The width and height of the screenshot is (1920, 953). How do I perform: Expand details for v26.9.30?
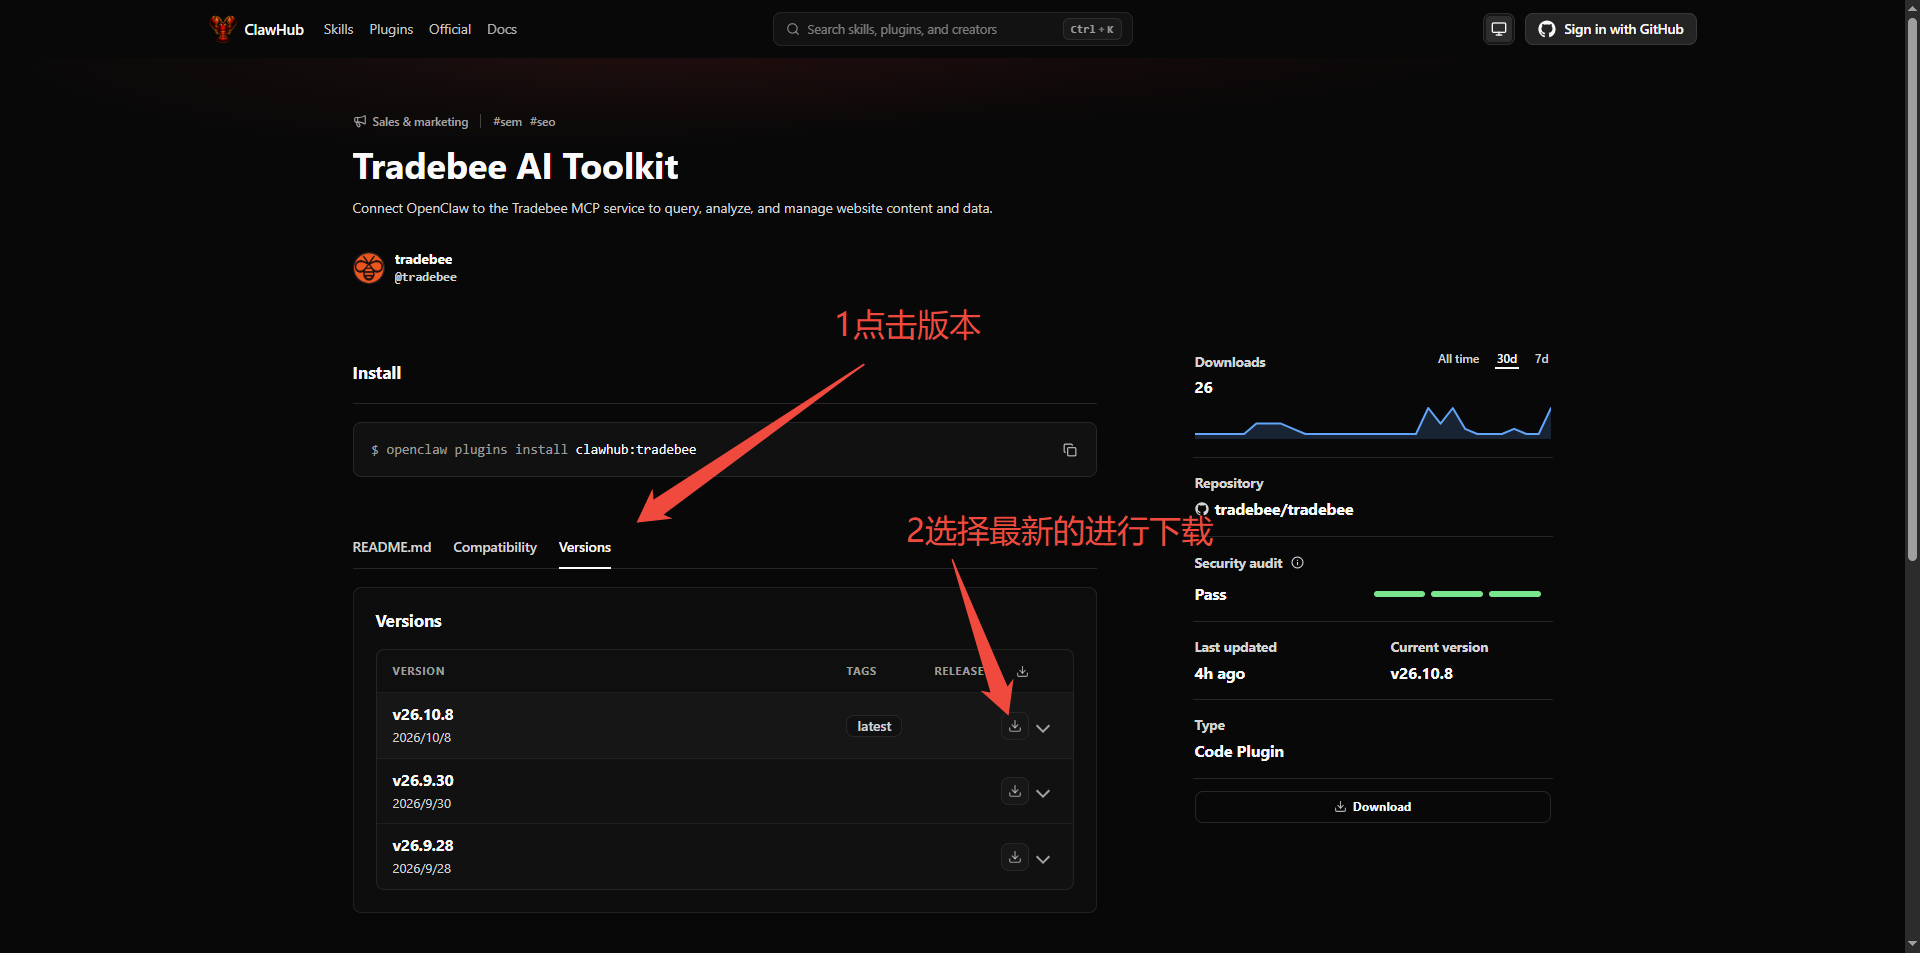(x=1043, y=793)
